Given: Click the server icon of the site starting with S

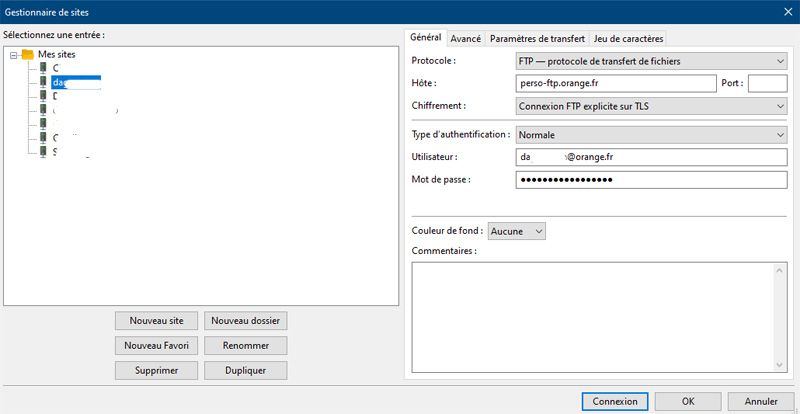Looking at the screenshot, I should 43,151.
